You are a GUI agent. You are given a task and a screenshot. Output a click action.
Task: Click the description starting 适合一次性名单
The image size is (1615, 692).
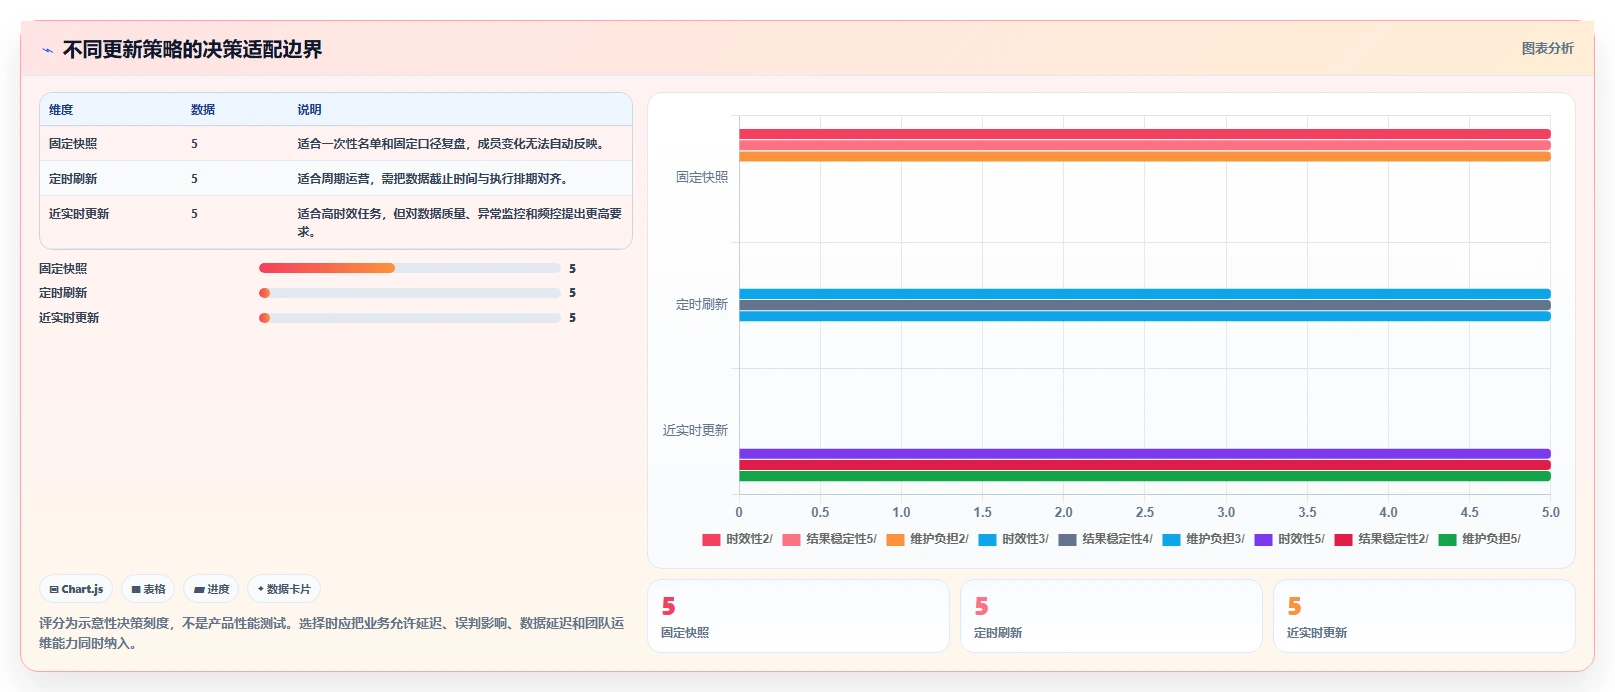coord(453,144)
